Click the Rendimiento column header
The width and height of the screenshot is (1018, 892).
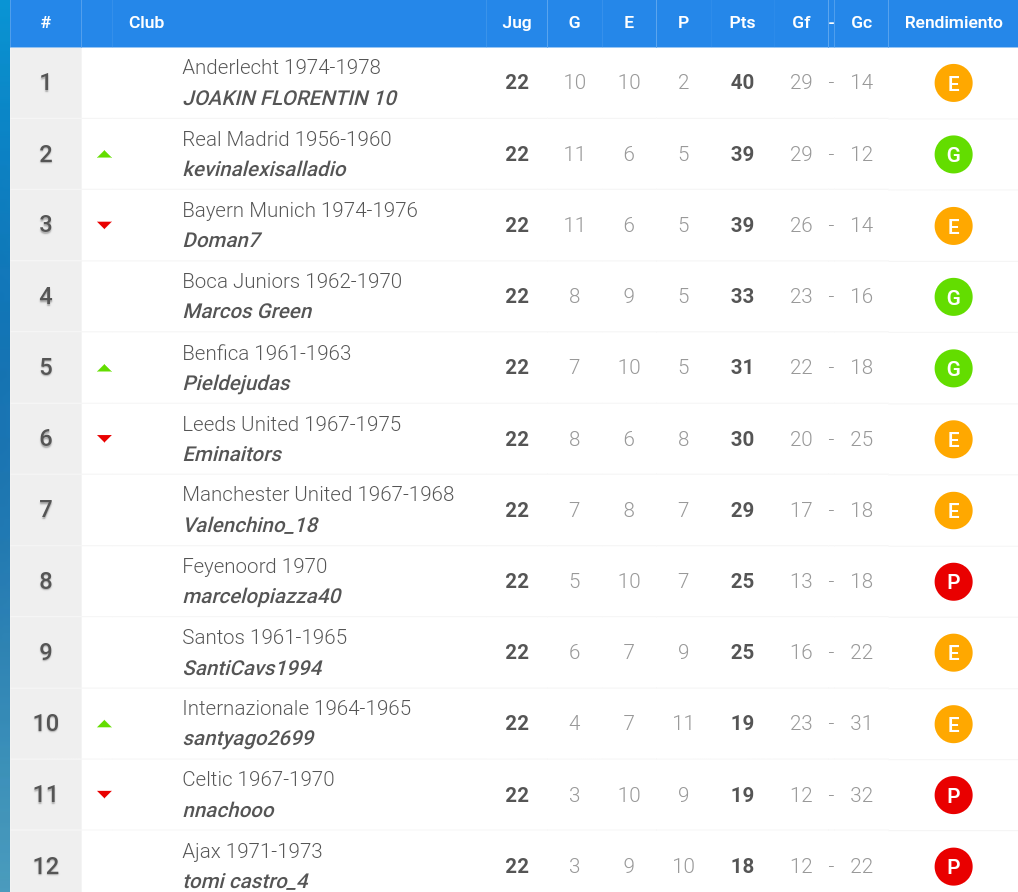pyautogui.click(x=953, y=23)
